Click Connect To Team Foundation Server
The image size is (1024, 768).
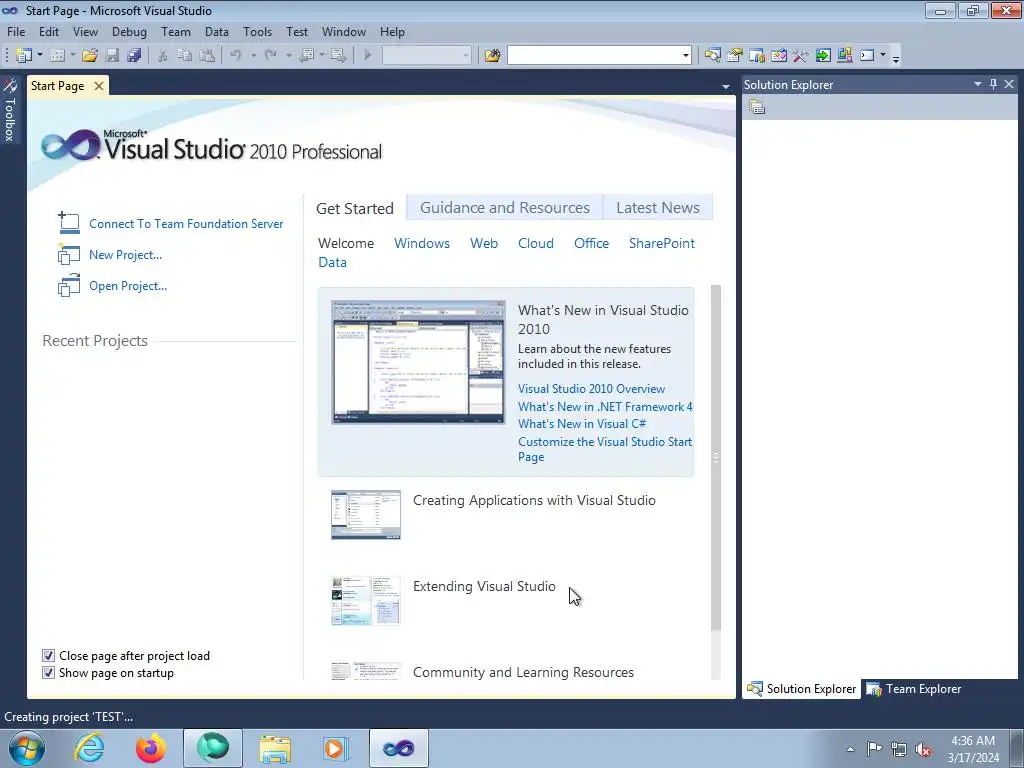coord(186,224)
